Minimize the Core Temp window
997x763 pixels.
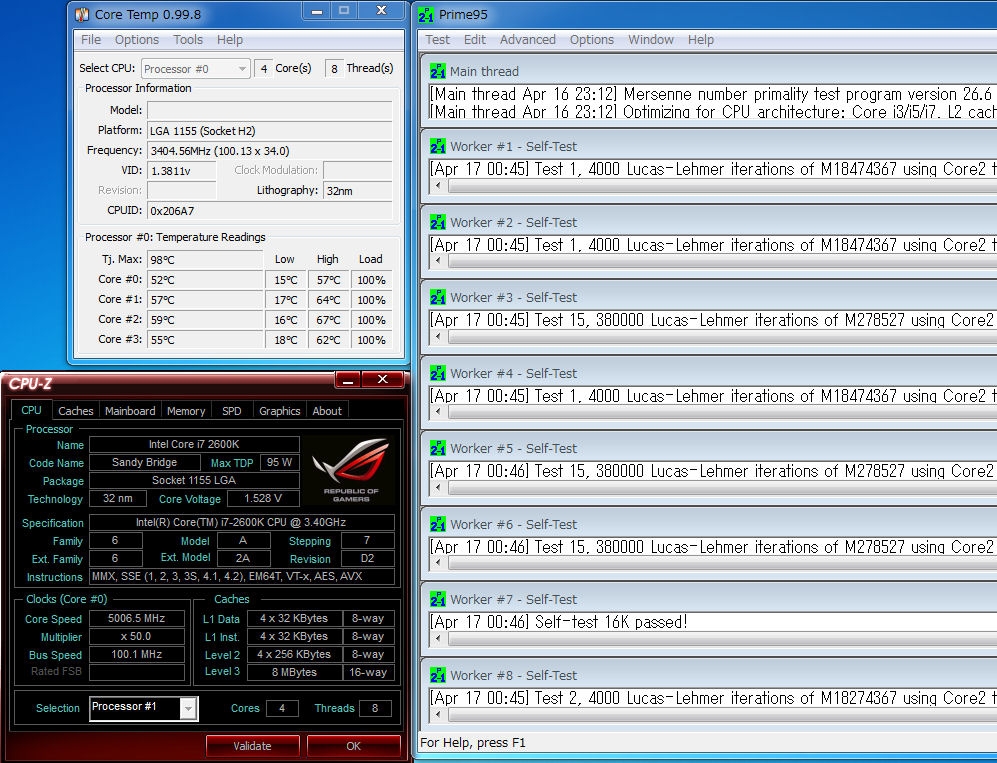click(x=317, y=11)
